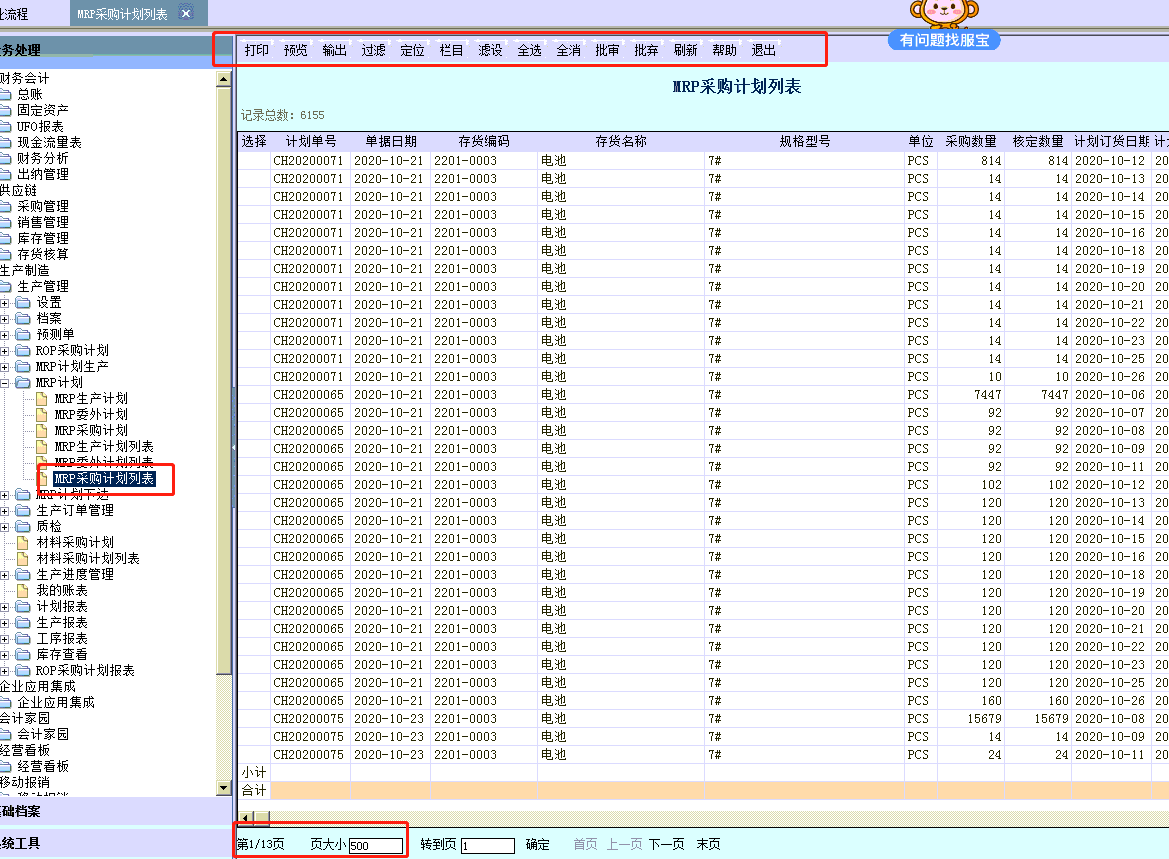
Task: Open the 过滤 filter command
Action: [374, 50]
